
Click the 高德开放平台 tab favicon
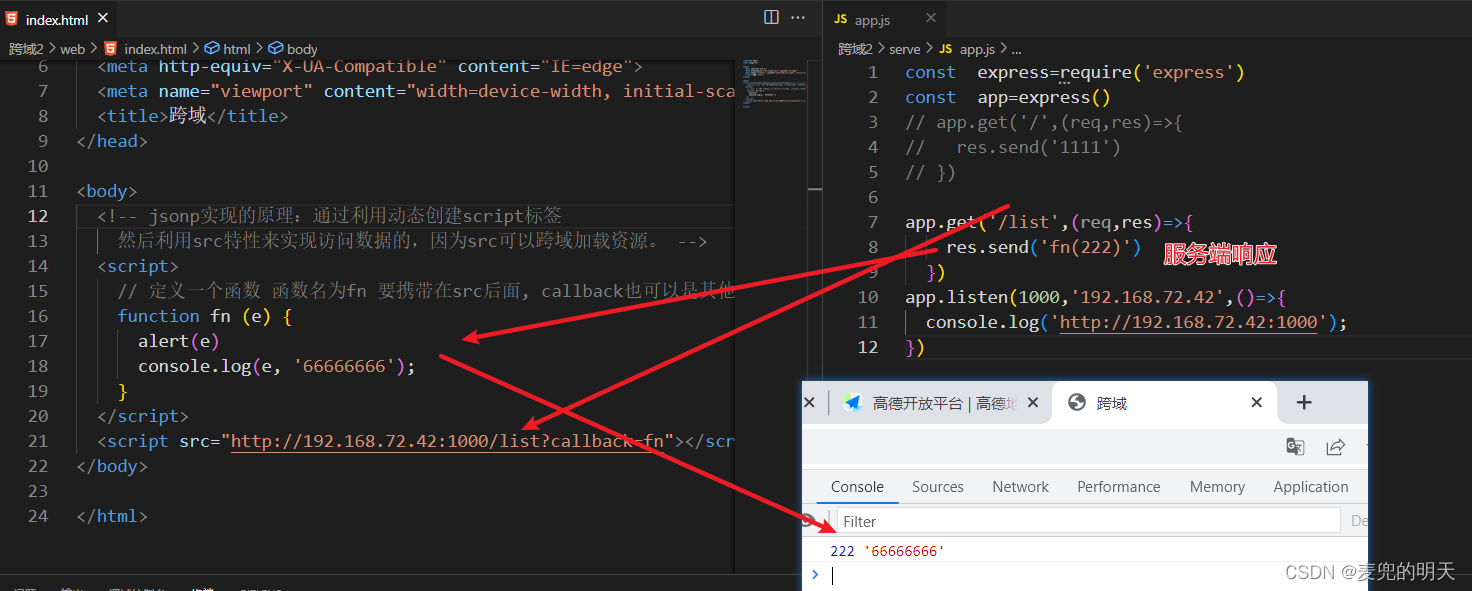click(x=853, y=402)
